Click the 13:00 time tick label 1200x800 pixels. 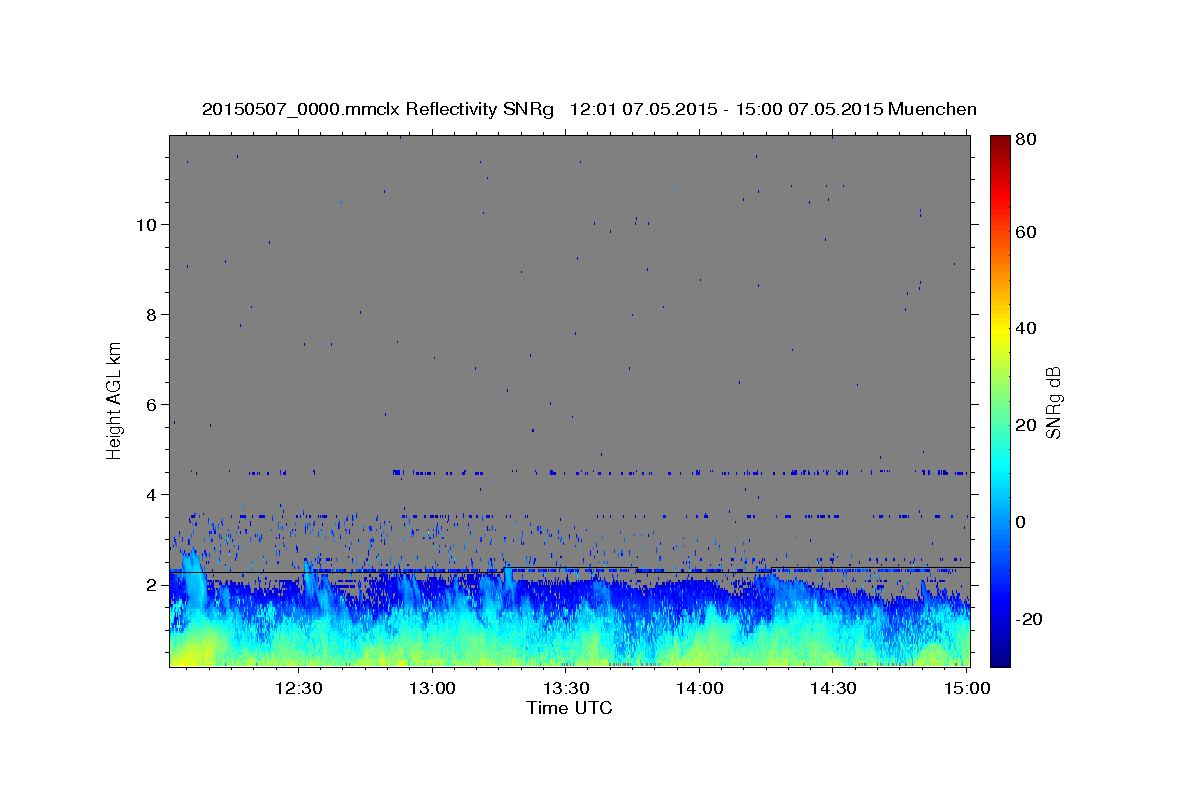pos(432,688)
